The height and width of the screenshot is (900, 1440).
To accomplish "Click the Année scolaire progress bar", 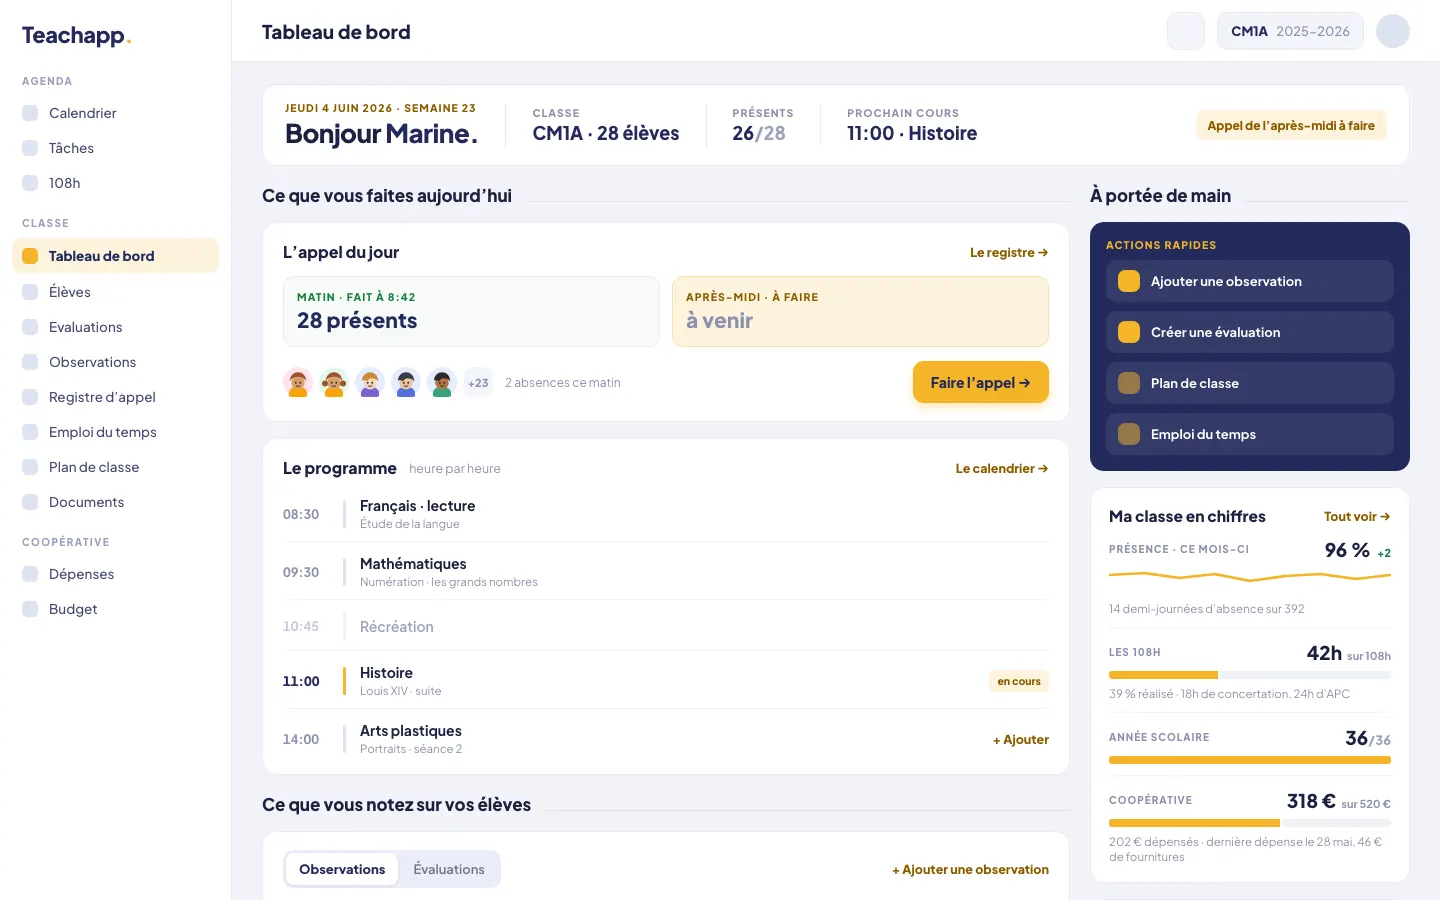I will (1250, 760).
